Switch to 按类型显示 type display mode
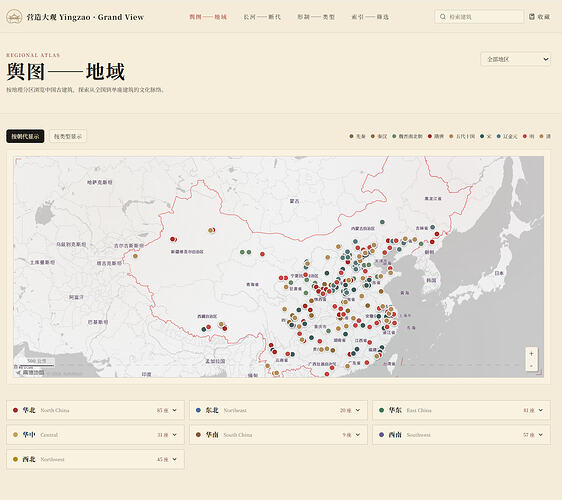The image size is (562, 500). pos(68,136)
